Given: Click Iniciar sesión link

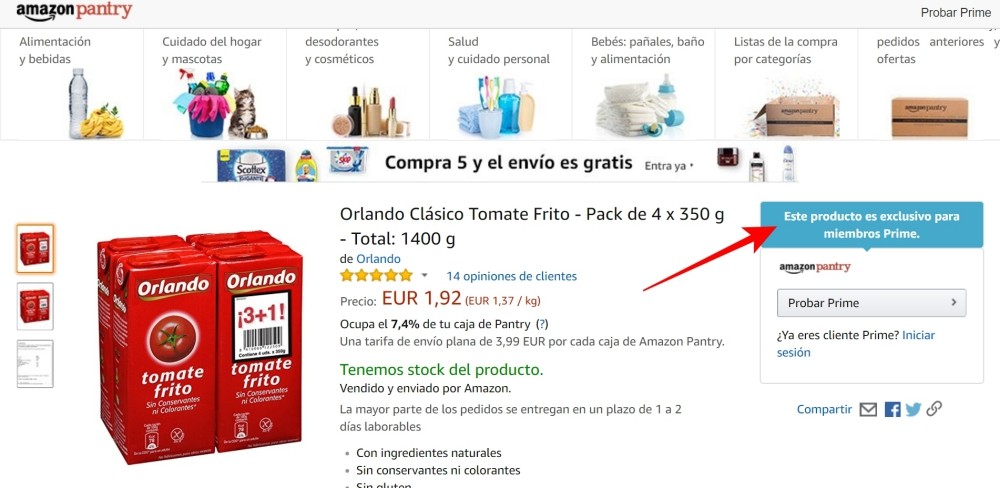Looking at the screenshot, I should [856, 344].
